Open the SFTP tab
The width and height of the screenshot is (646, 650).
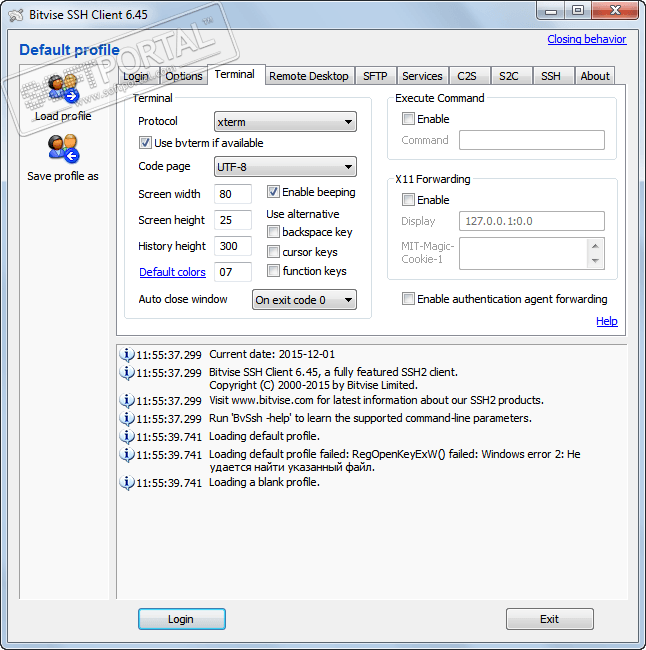375,76
